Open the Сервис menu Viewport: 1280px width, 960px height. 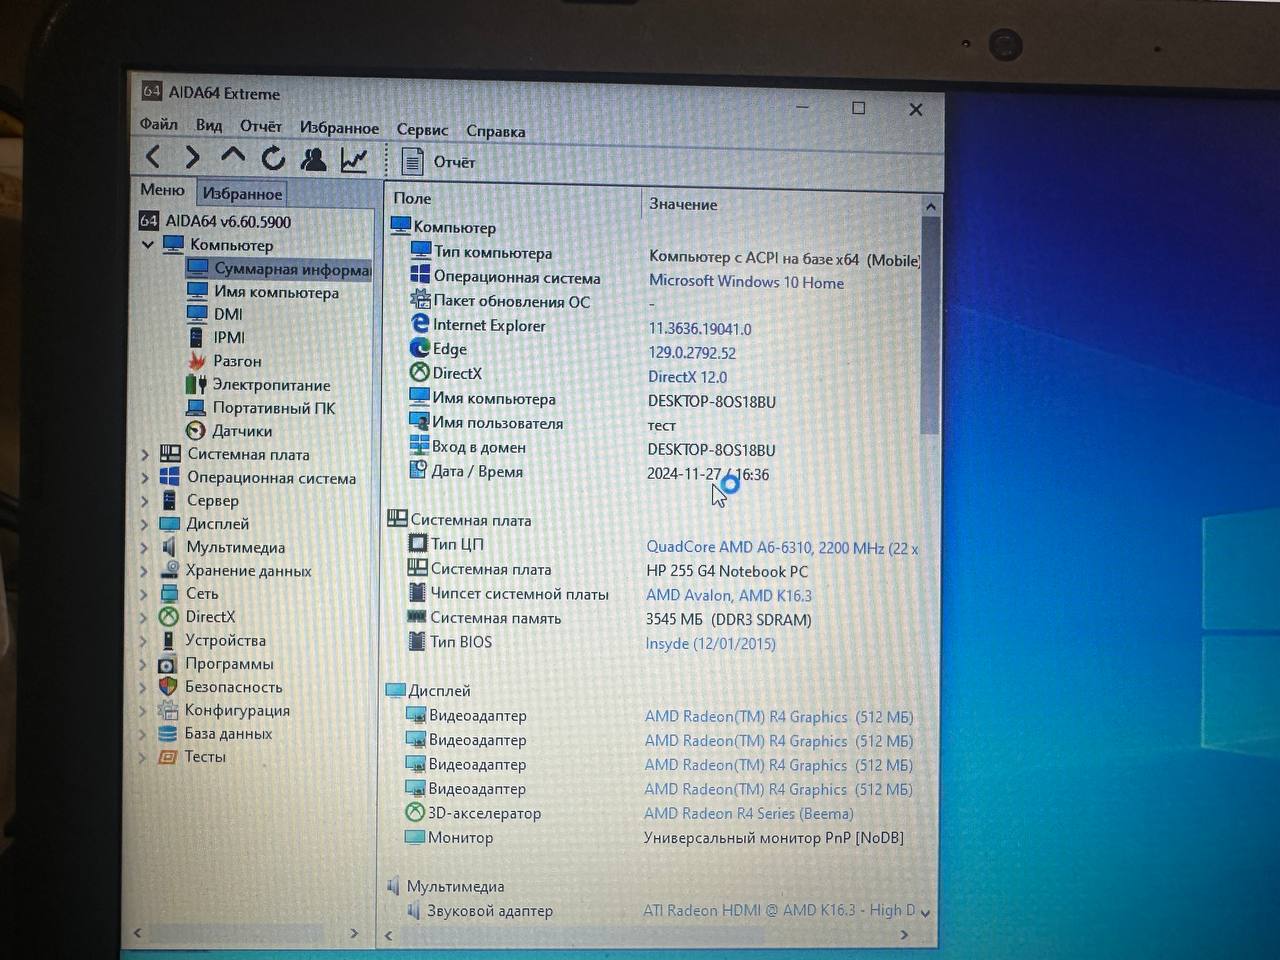click(422, 130)
